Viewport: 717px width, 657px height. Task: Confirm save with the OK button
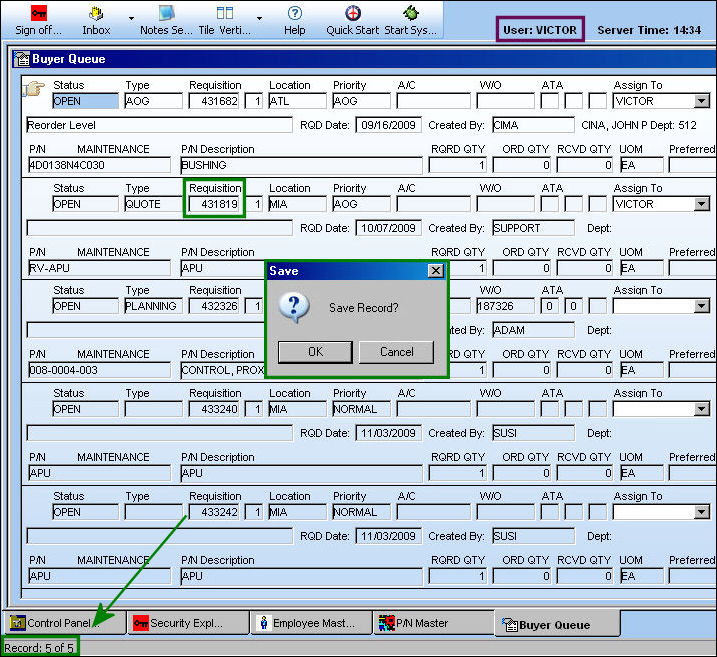[316, 352]
